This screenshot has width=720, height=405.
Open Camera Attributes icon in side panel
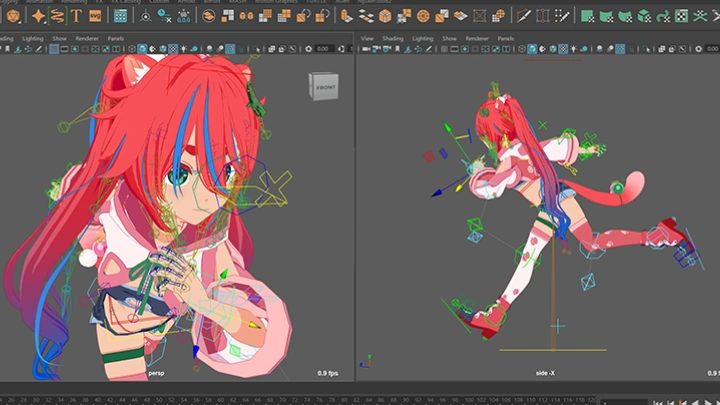pos(387,49)
